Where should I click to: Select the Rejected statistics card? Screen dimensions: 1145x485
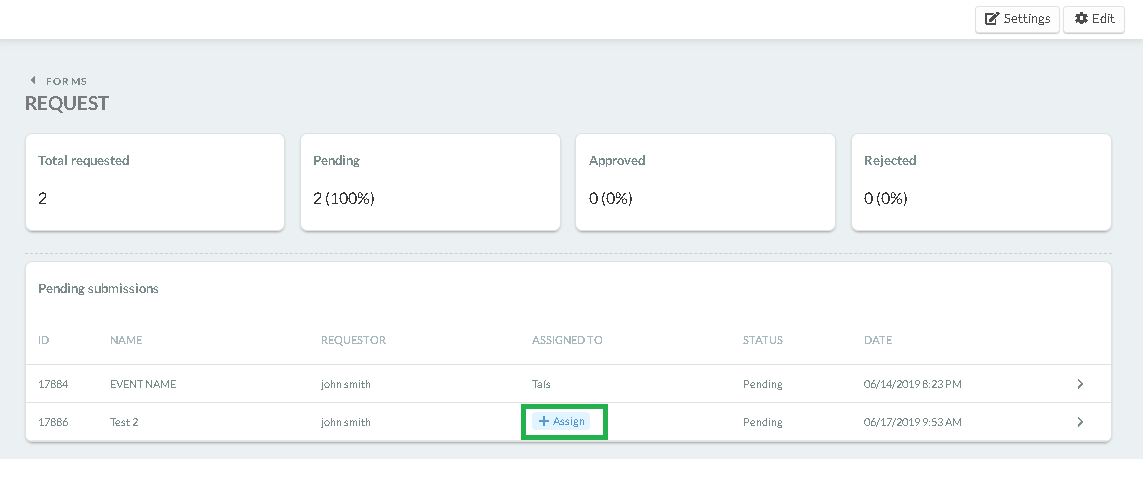(x=981, y=182)
